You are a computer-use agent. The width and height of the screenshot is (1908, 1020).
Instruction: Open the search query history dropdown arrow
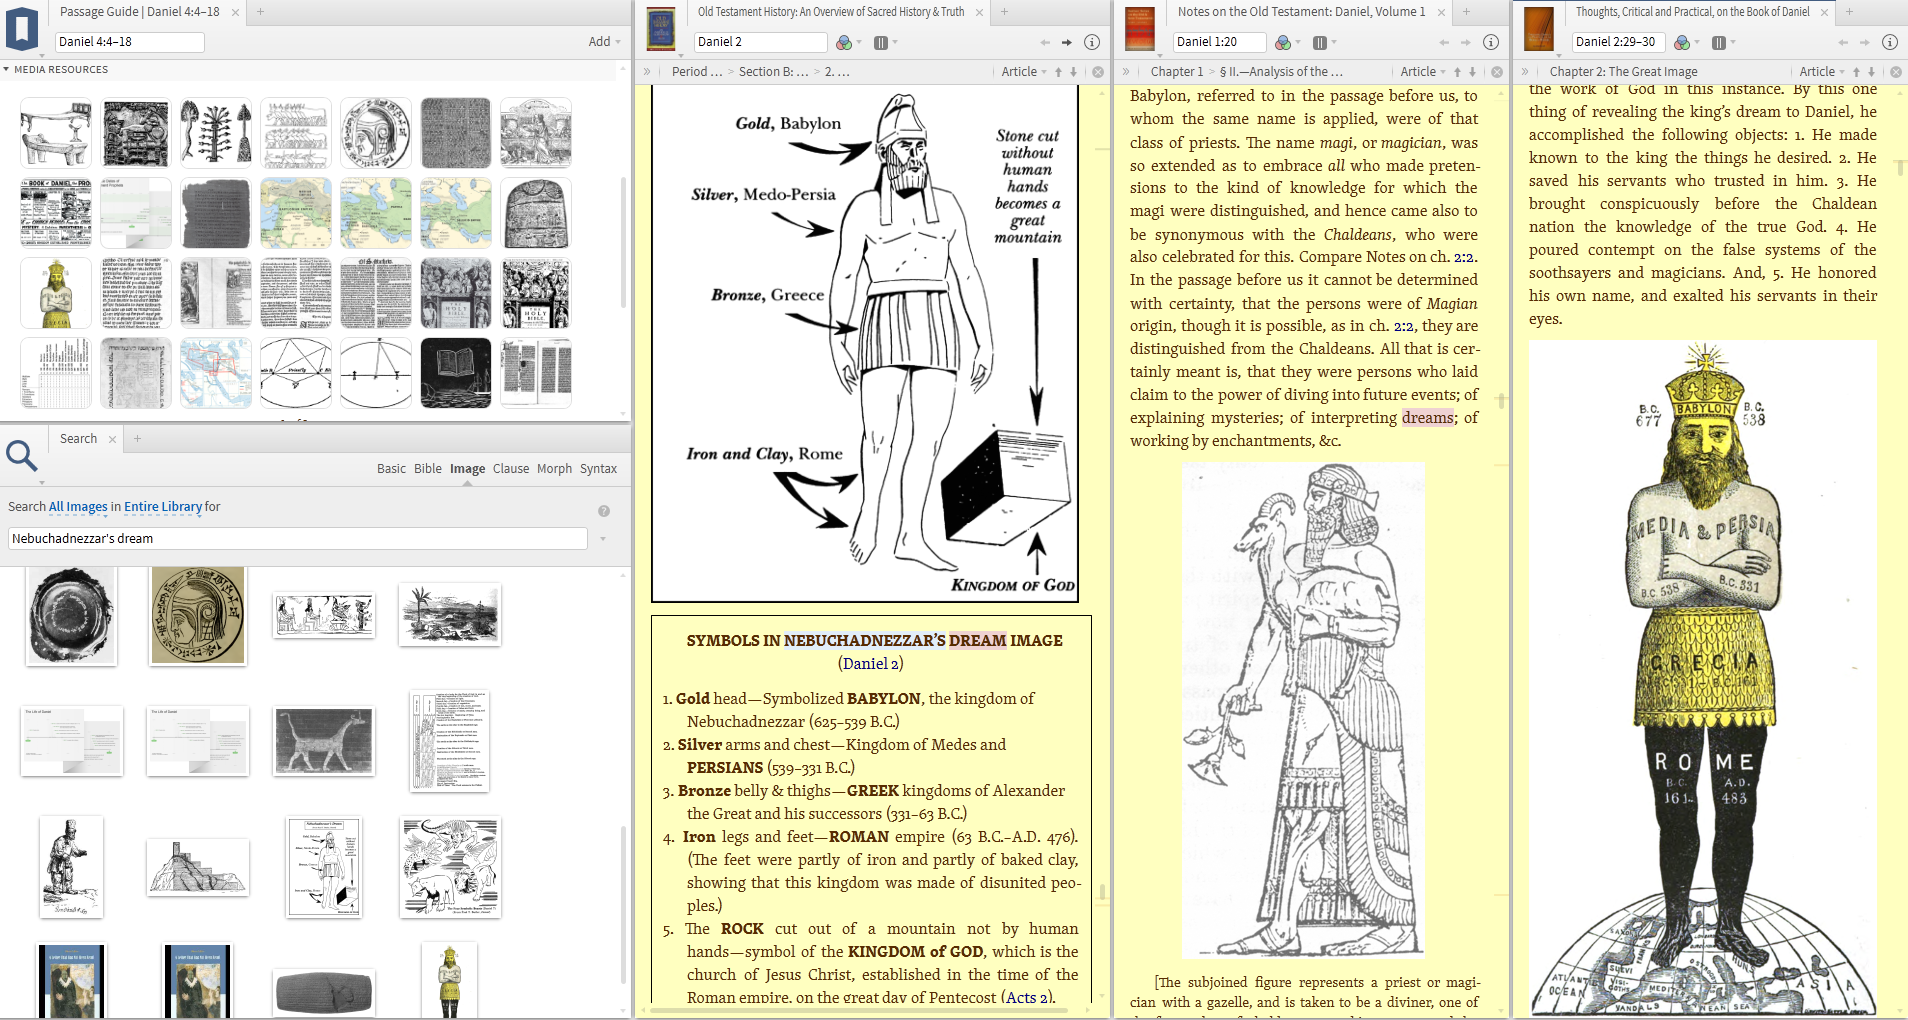tap(603, 539)
